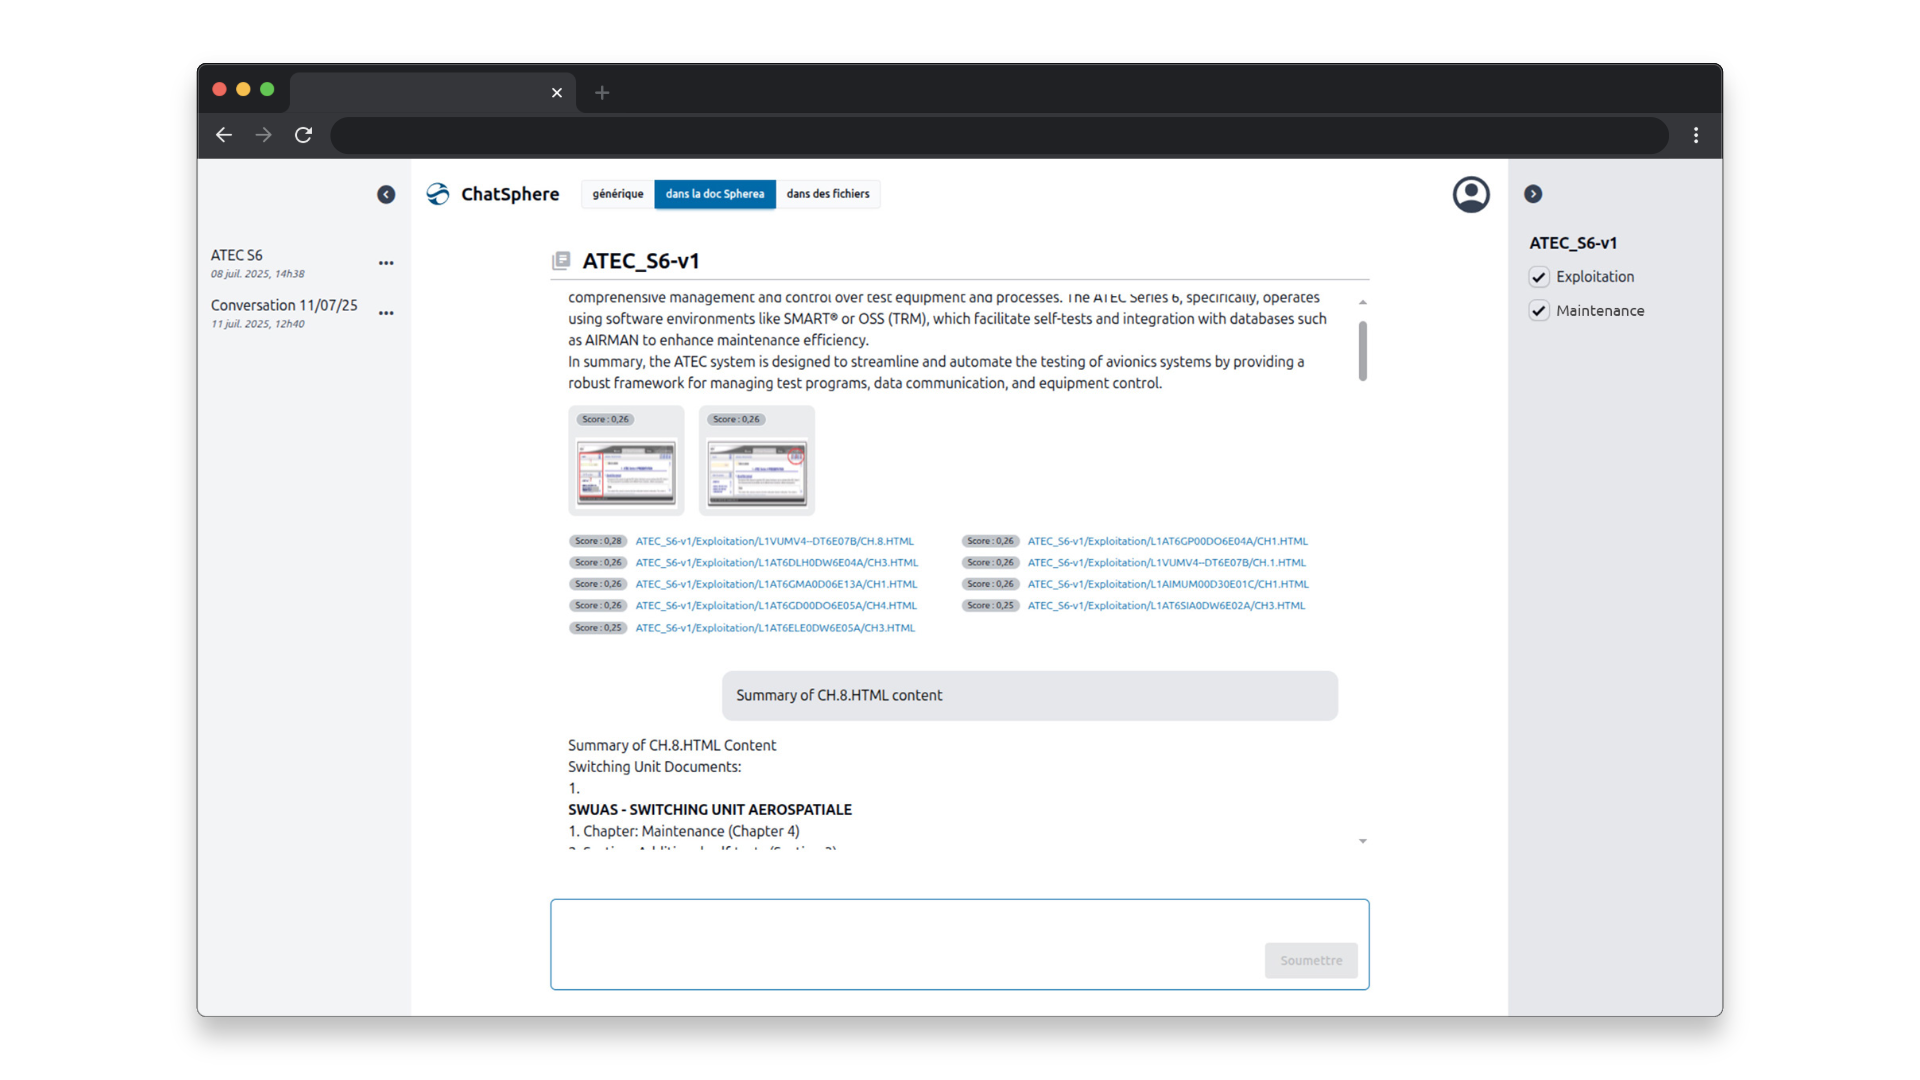This screenshot has height=1080, width=1920.
Task: Collapse the right documents panel
Action: 1533,194
